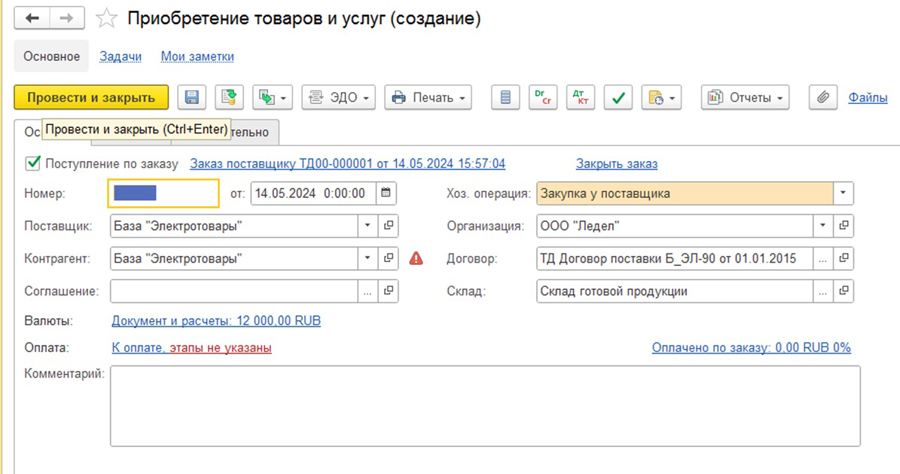Click 'Провести и закрыть' button
Screen dimensions: 900x474
91,97
